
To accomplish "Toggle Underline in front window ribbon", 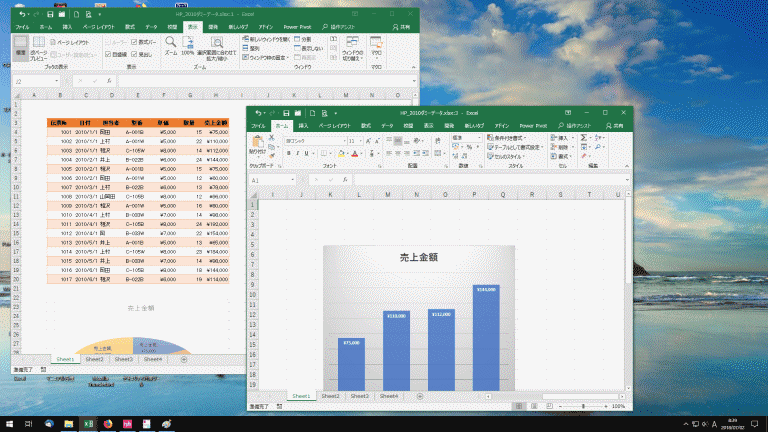I will [x=307, y=154].
